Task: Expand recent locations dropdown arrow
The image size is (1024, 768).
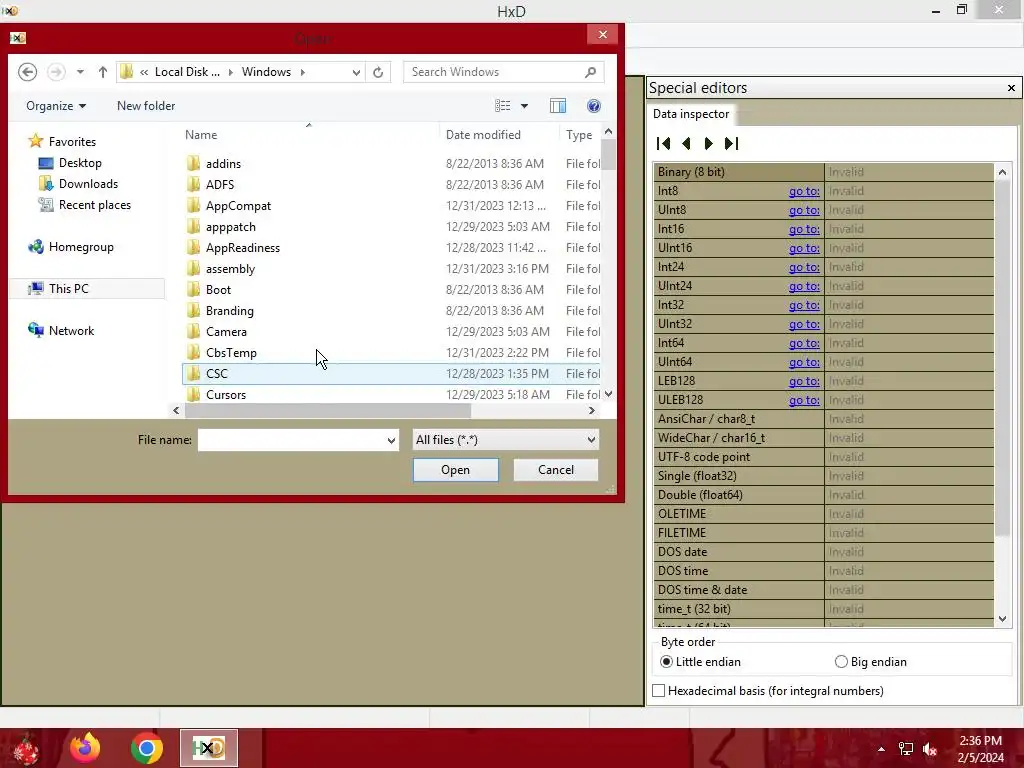Action: 80,72
